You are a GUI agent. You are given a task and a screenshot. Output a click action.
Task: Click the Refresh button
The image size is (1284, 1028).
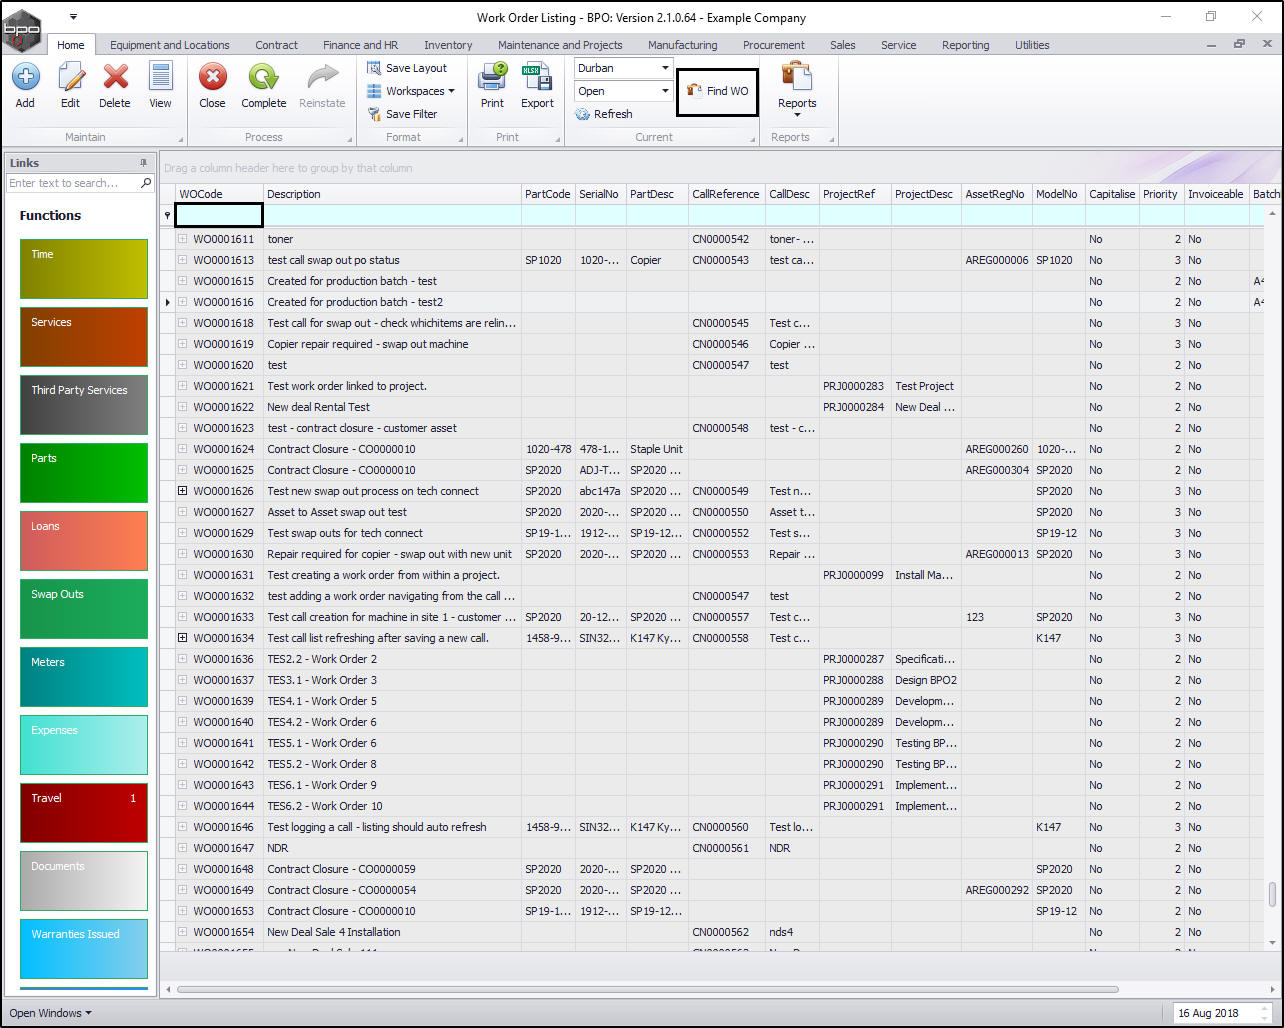point(604,114)
